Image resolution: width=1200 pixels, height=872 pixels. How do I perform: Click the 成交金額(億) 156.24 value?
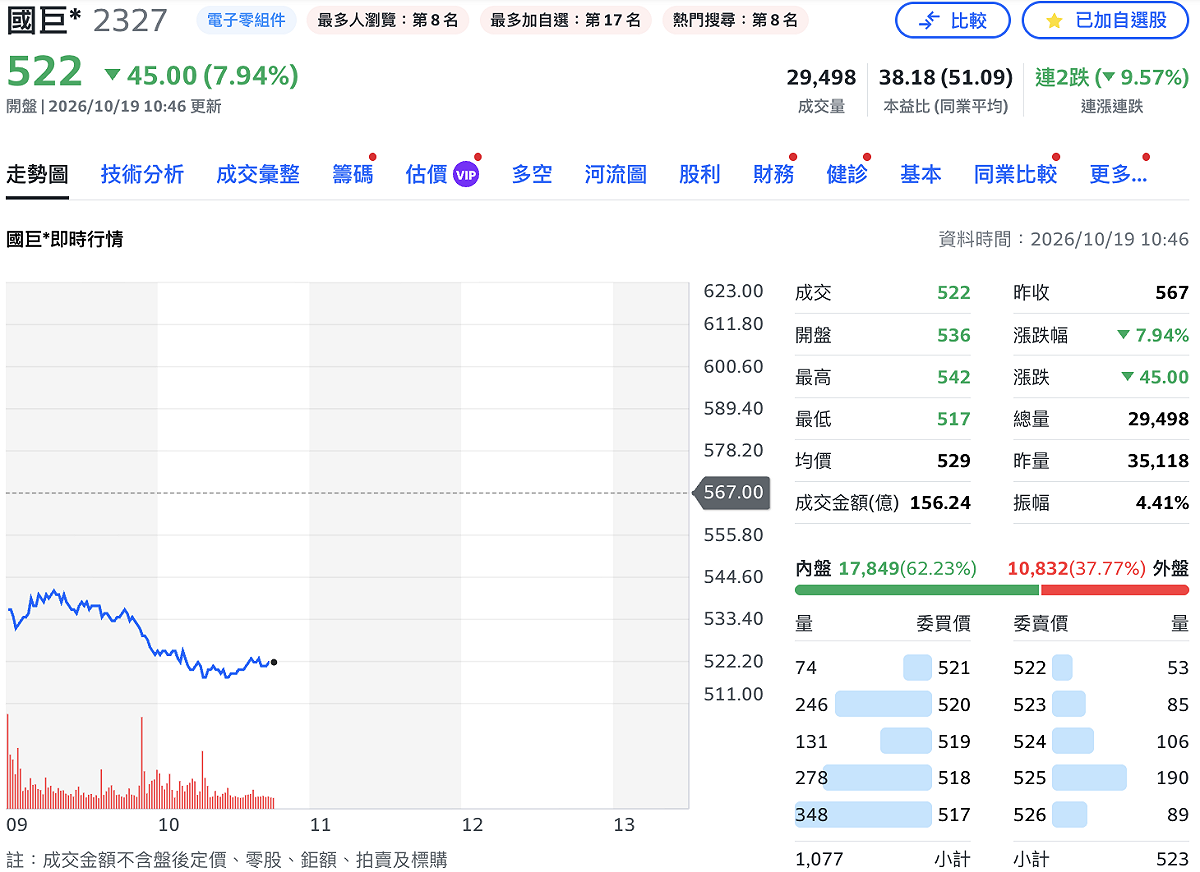click(x=940, y=503)
